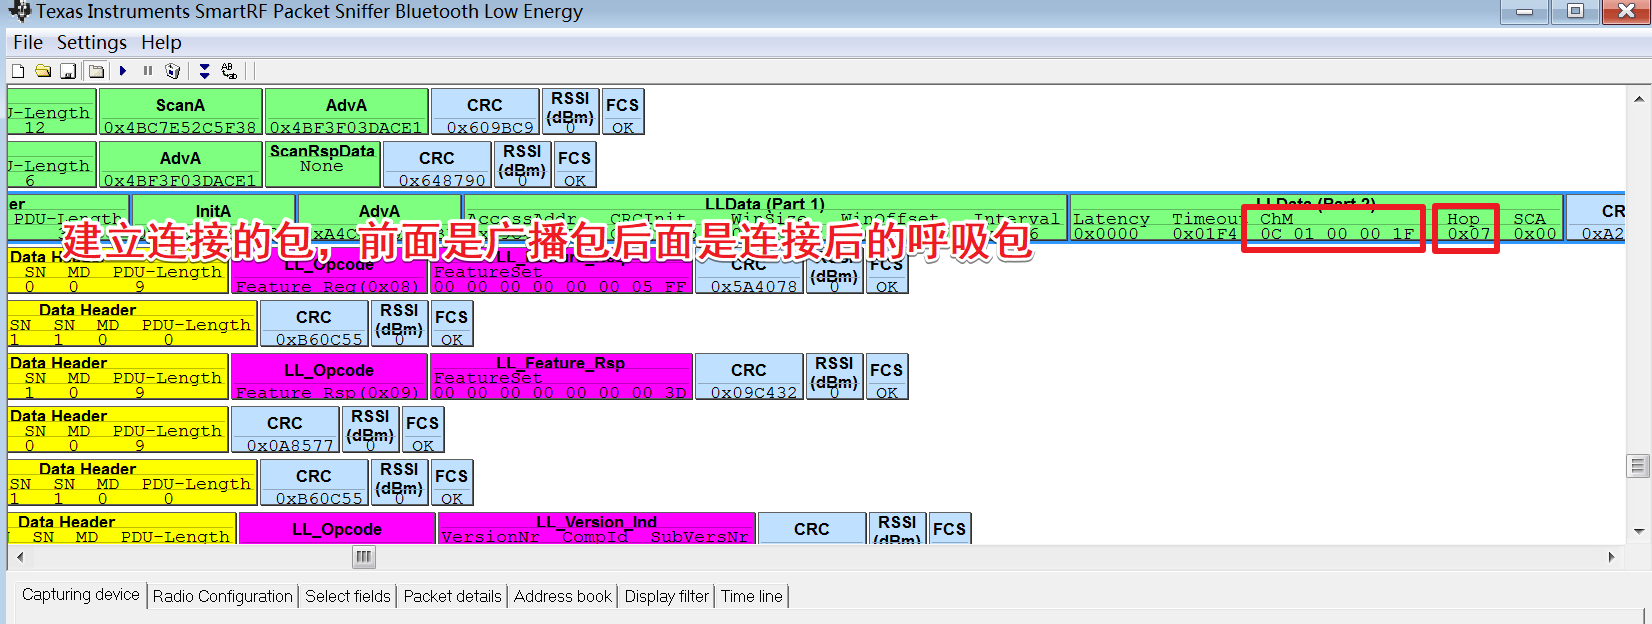Start packet capture with play button

[x=123, y=71]
